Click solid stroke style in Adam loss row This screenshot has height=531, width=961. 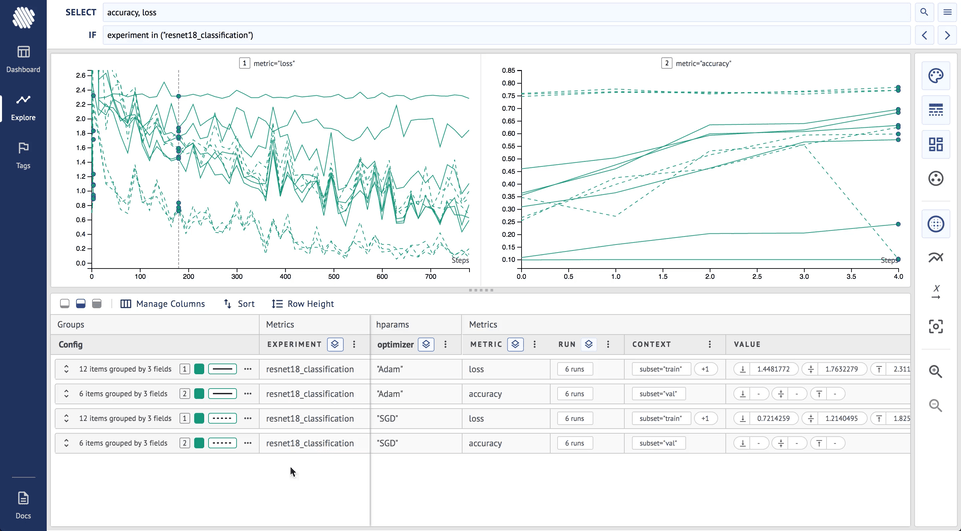point(222,369)
